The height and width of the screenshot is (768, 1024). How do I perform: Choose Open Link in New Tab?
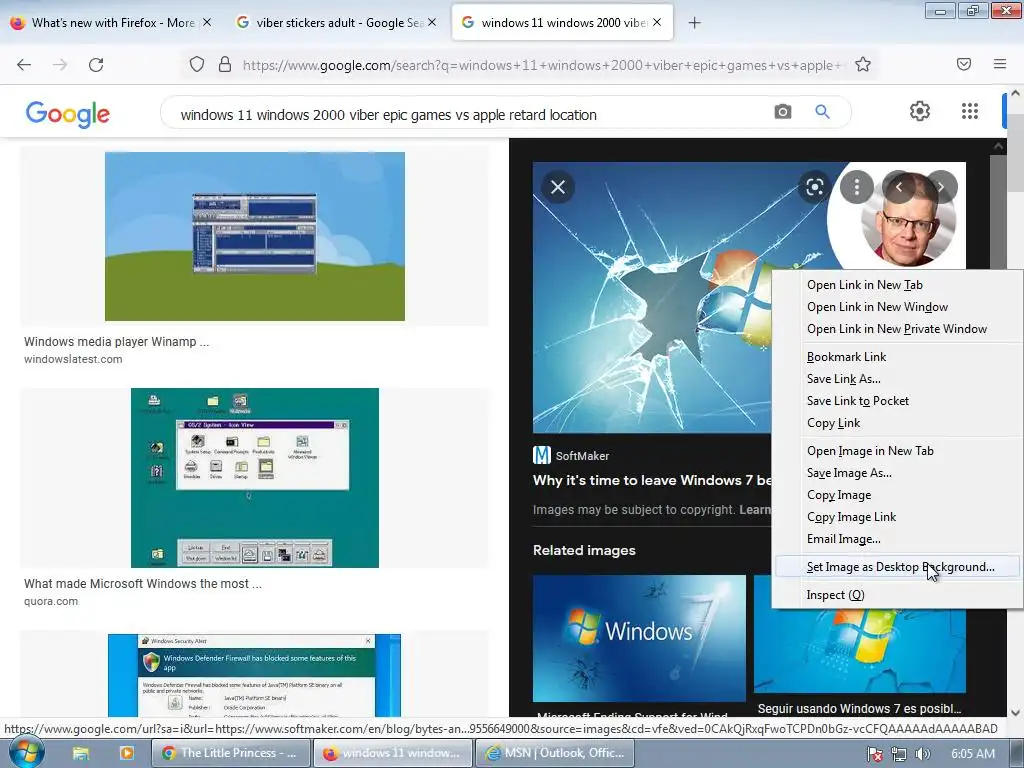tap(897, 285)
